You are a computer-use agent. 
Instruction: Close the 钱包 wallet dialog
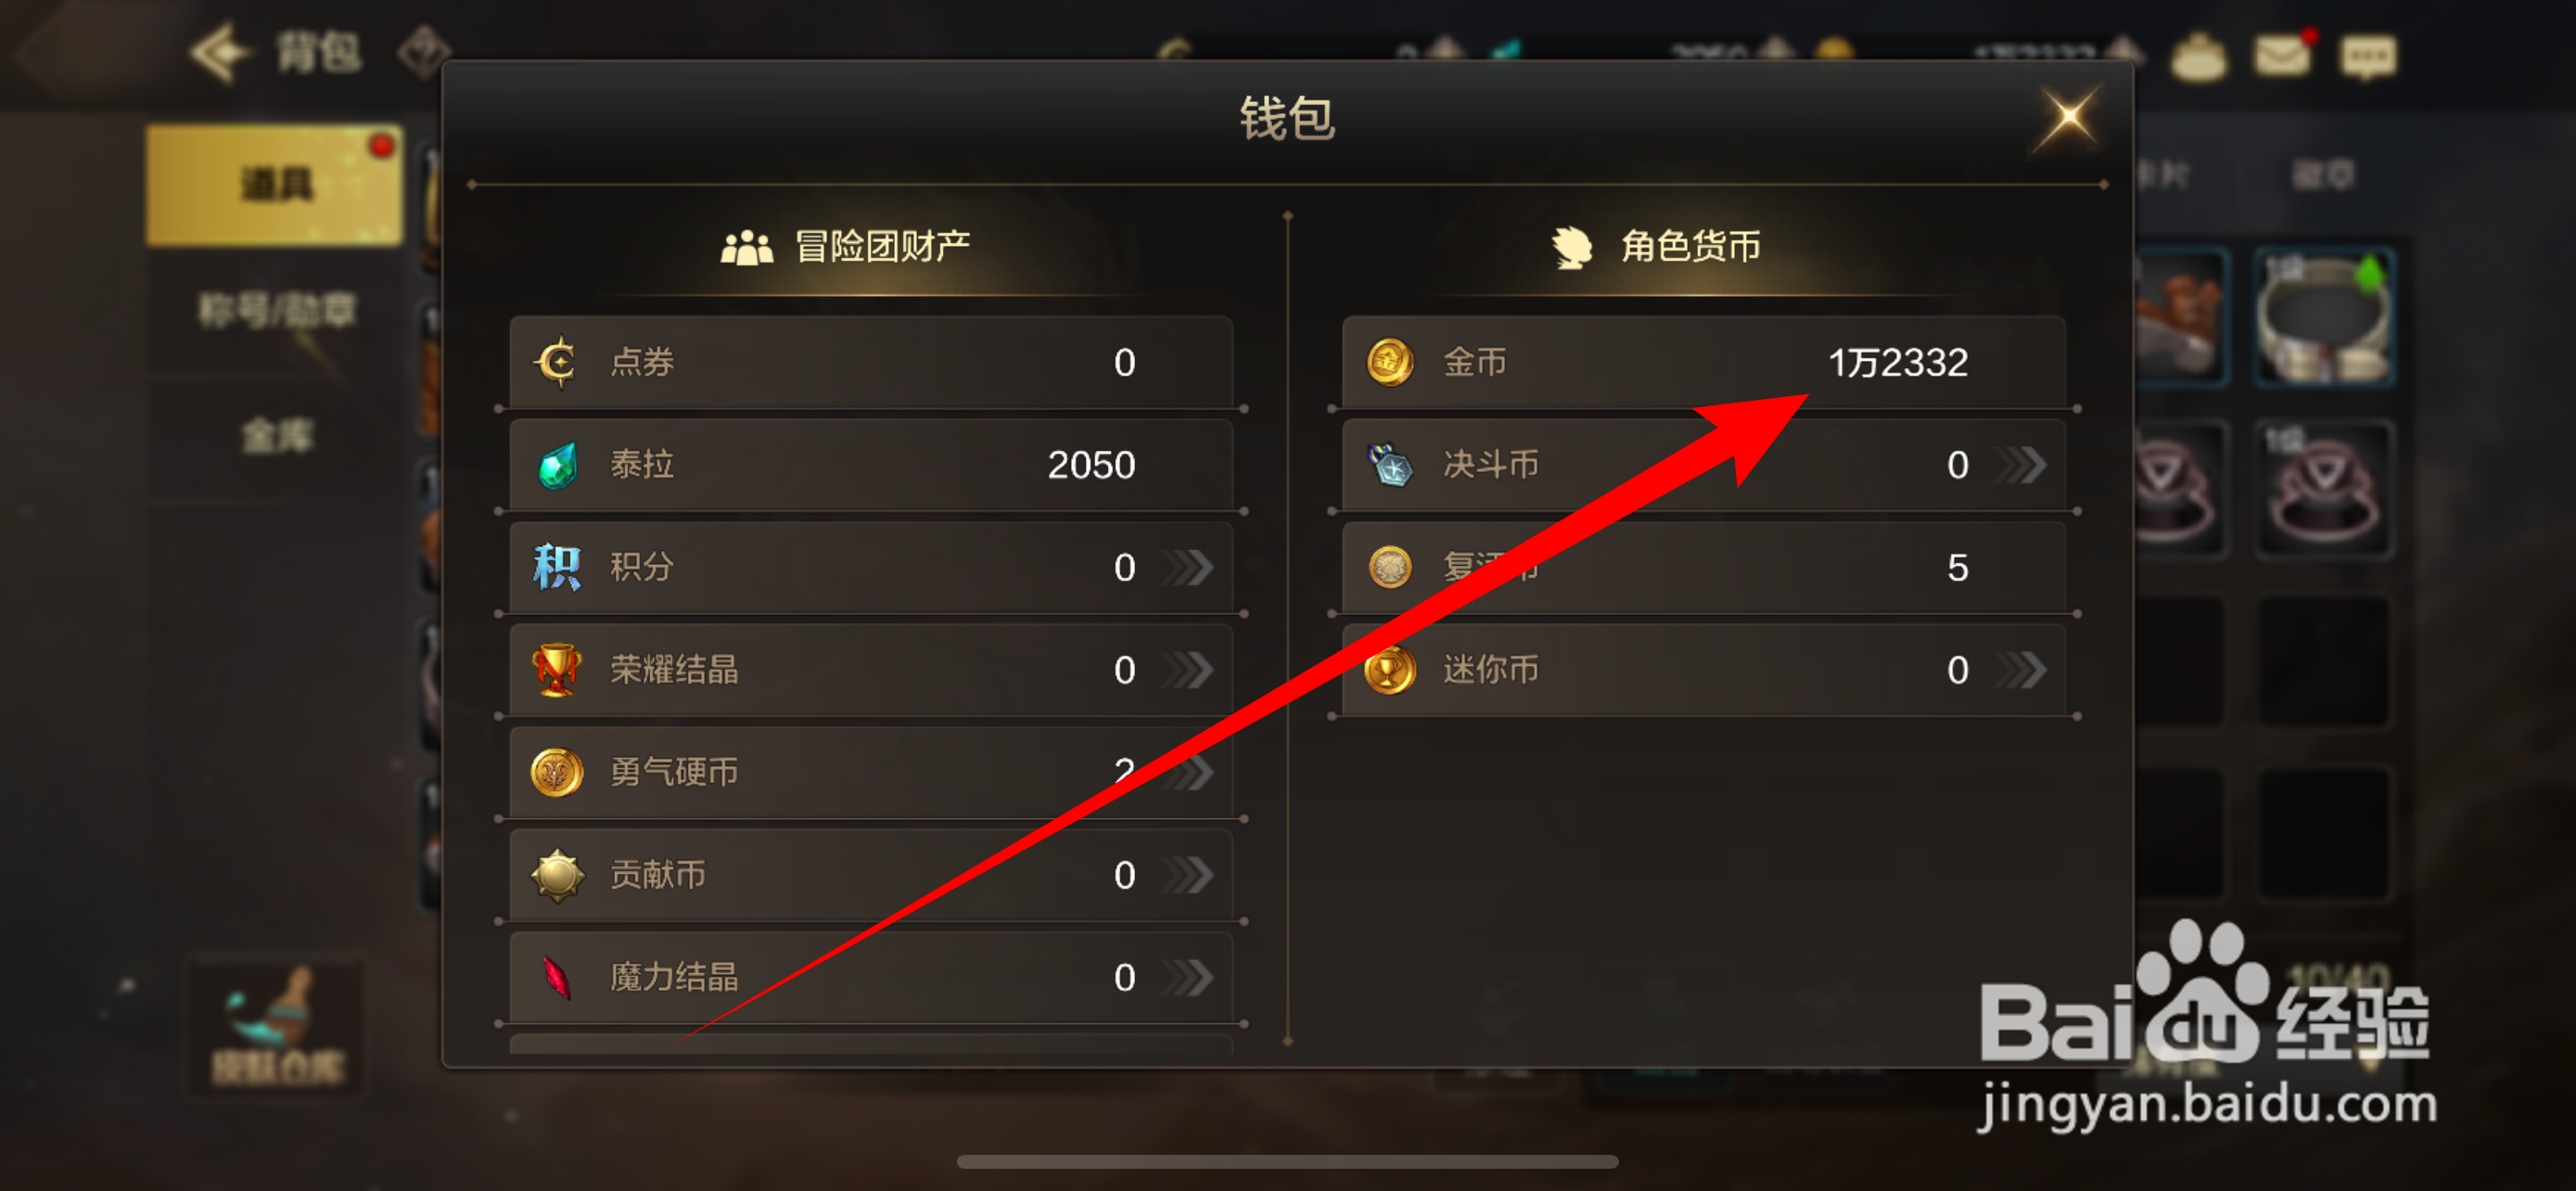[2068, 118]
